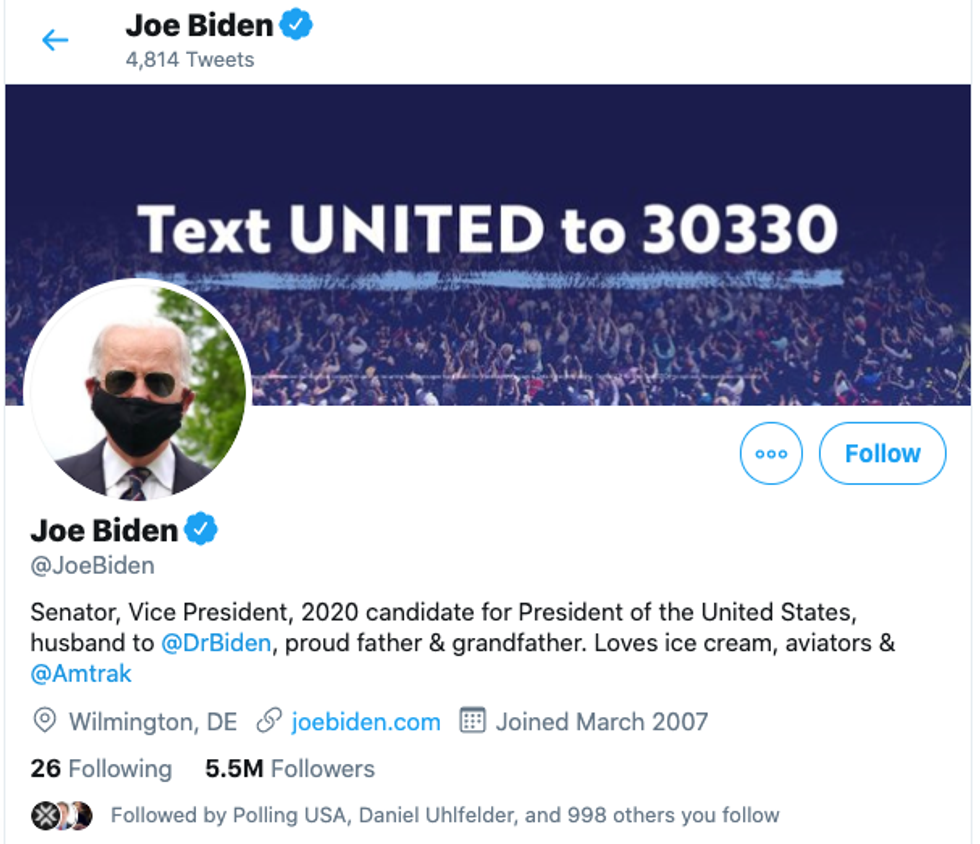This screenshot has height=844, width=980.
Task: View the 26 Following list
Action: click(101, 768)
